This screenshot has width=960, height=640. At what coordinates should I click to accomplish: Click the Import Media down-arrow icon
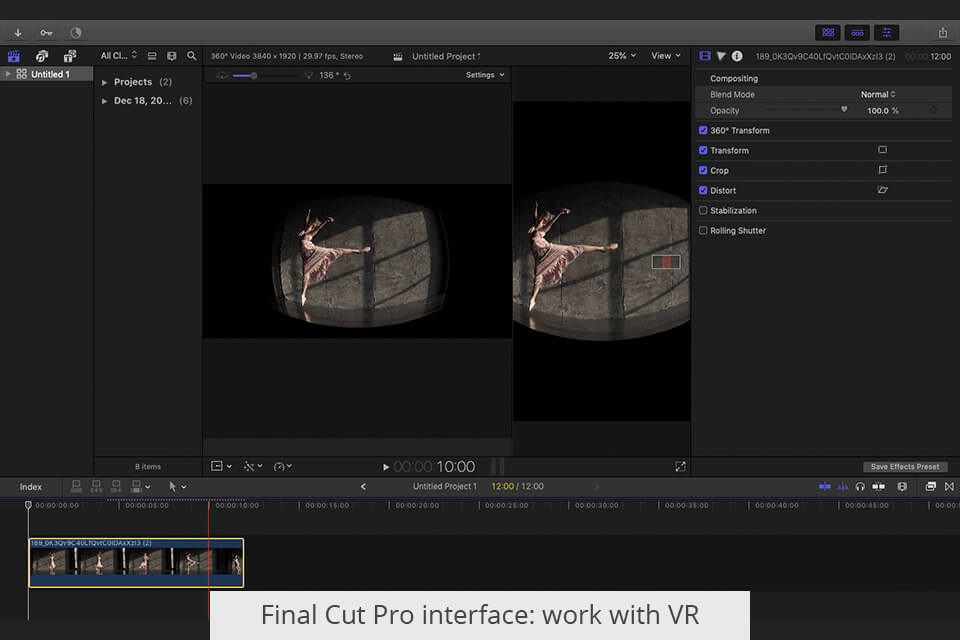point(18,32)
